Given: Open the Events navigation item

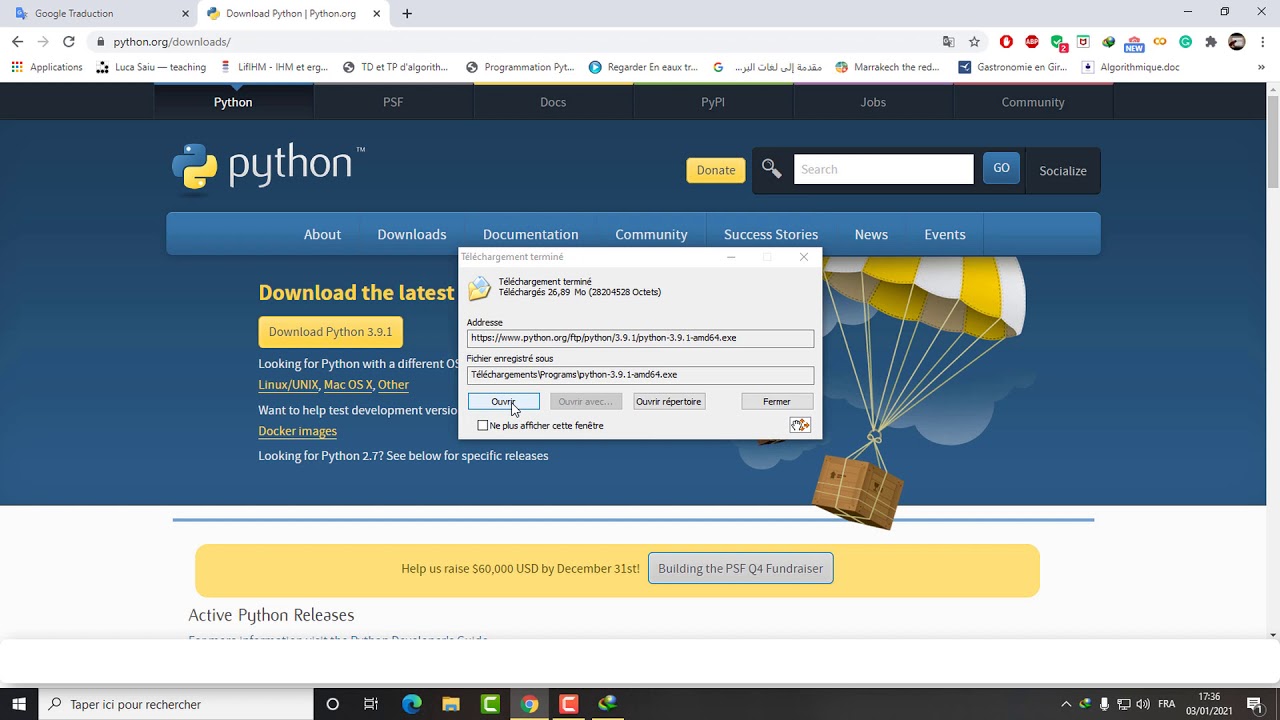Looking at the screenshot, I should point(945,234).
